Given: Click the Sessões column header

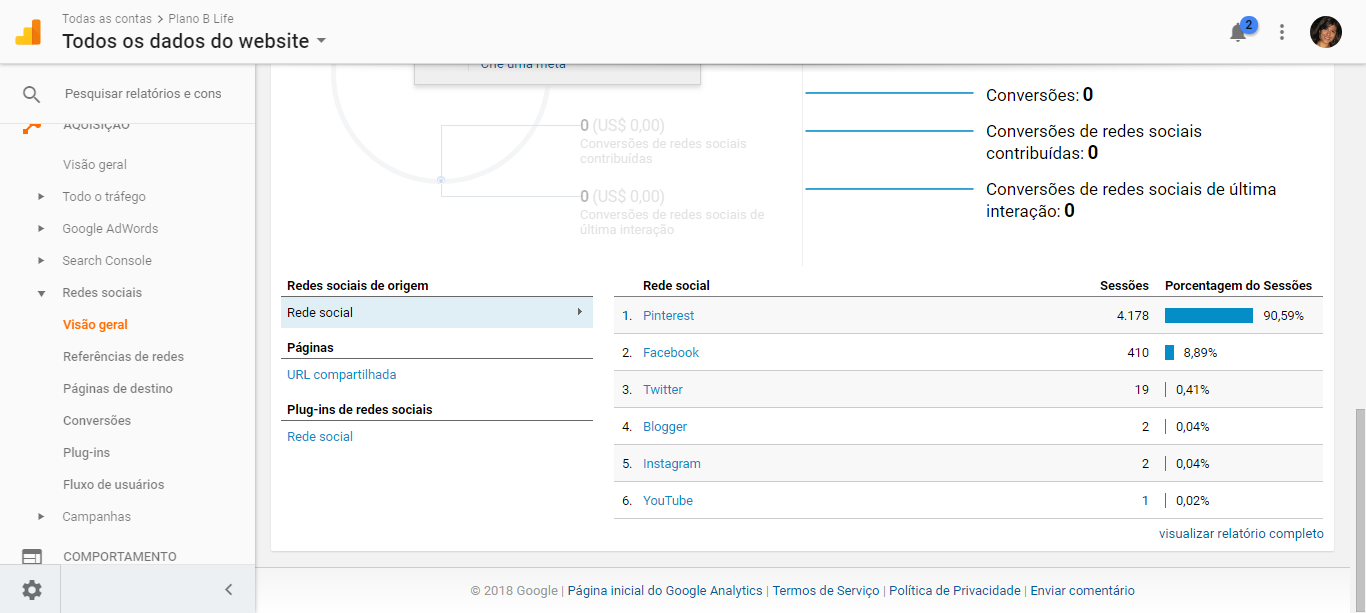Looking at the screenshot, I should [x=1124, y=286].
